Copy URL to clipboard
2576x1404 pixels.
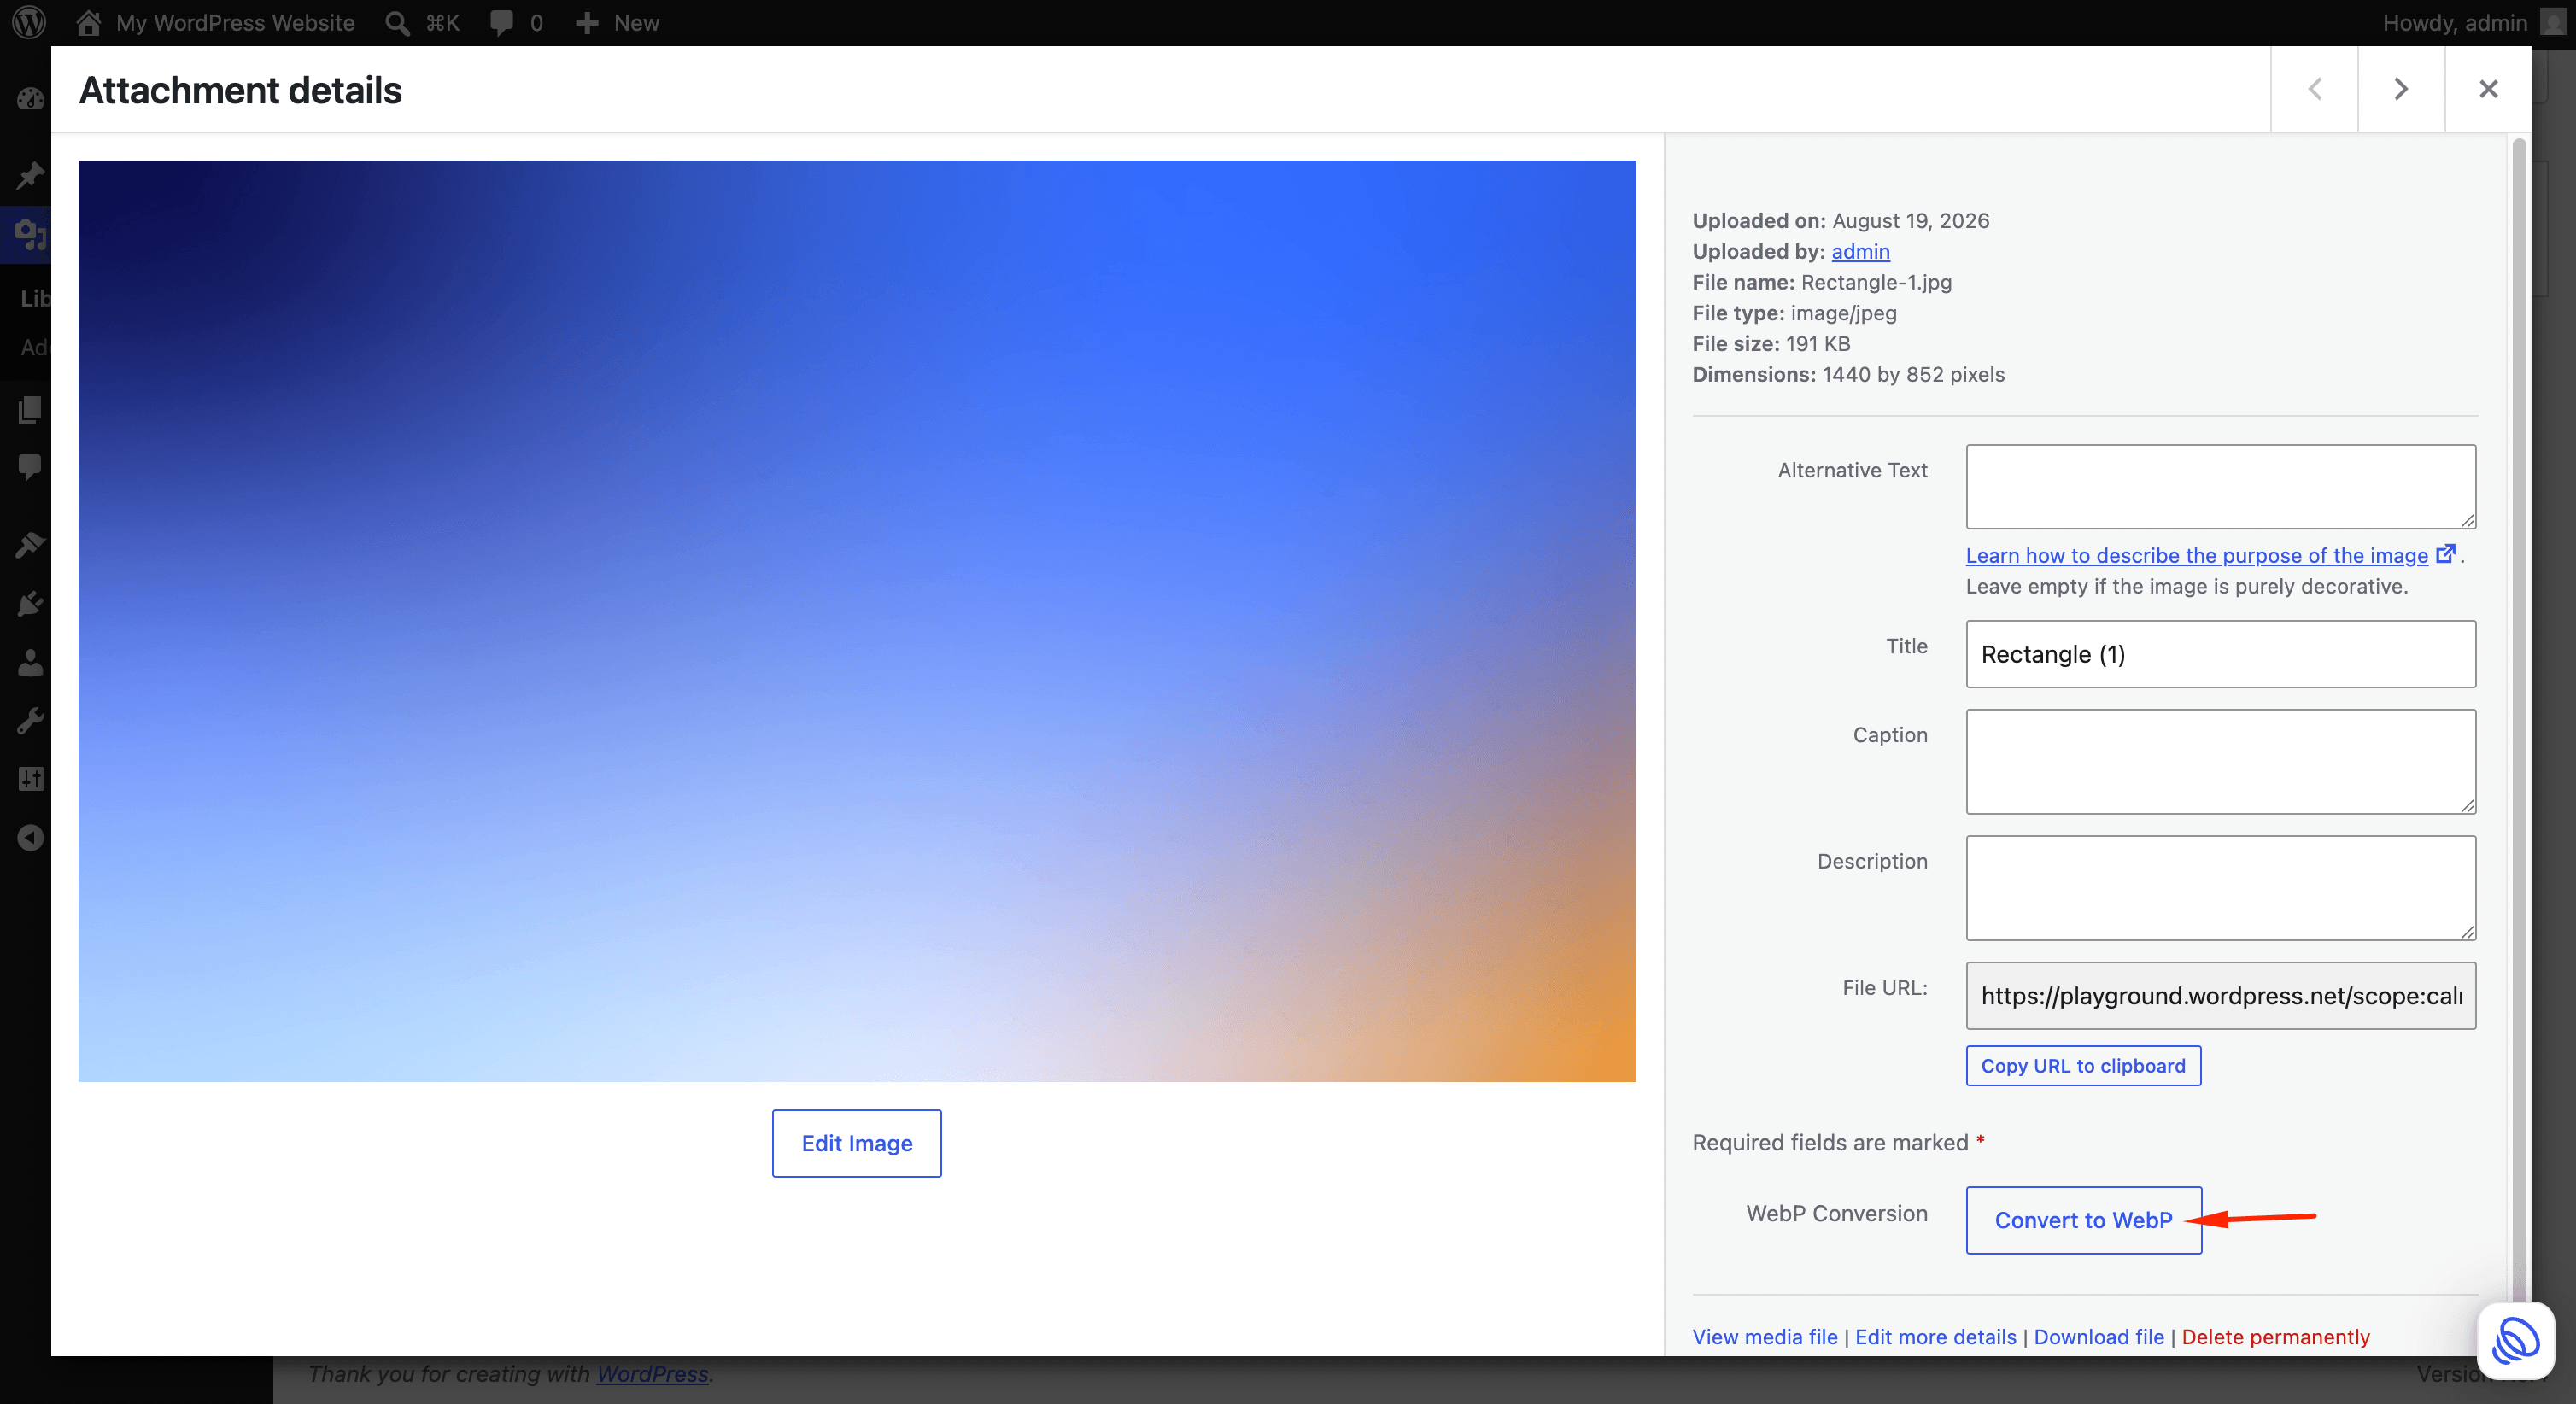(2083, 1066)
